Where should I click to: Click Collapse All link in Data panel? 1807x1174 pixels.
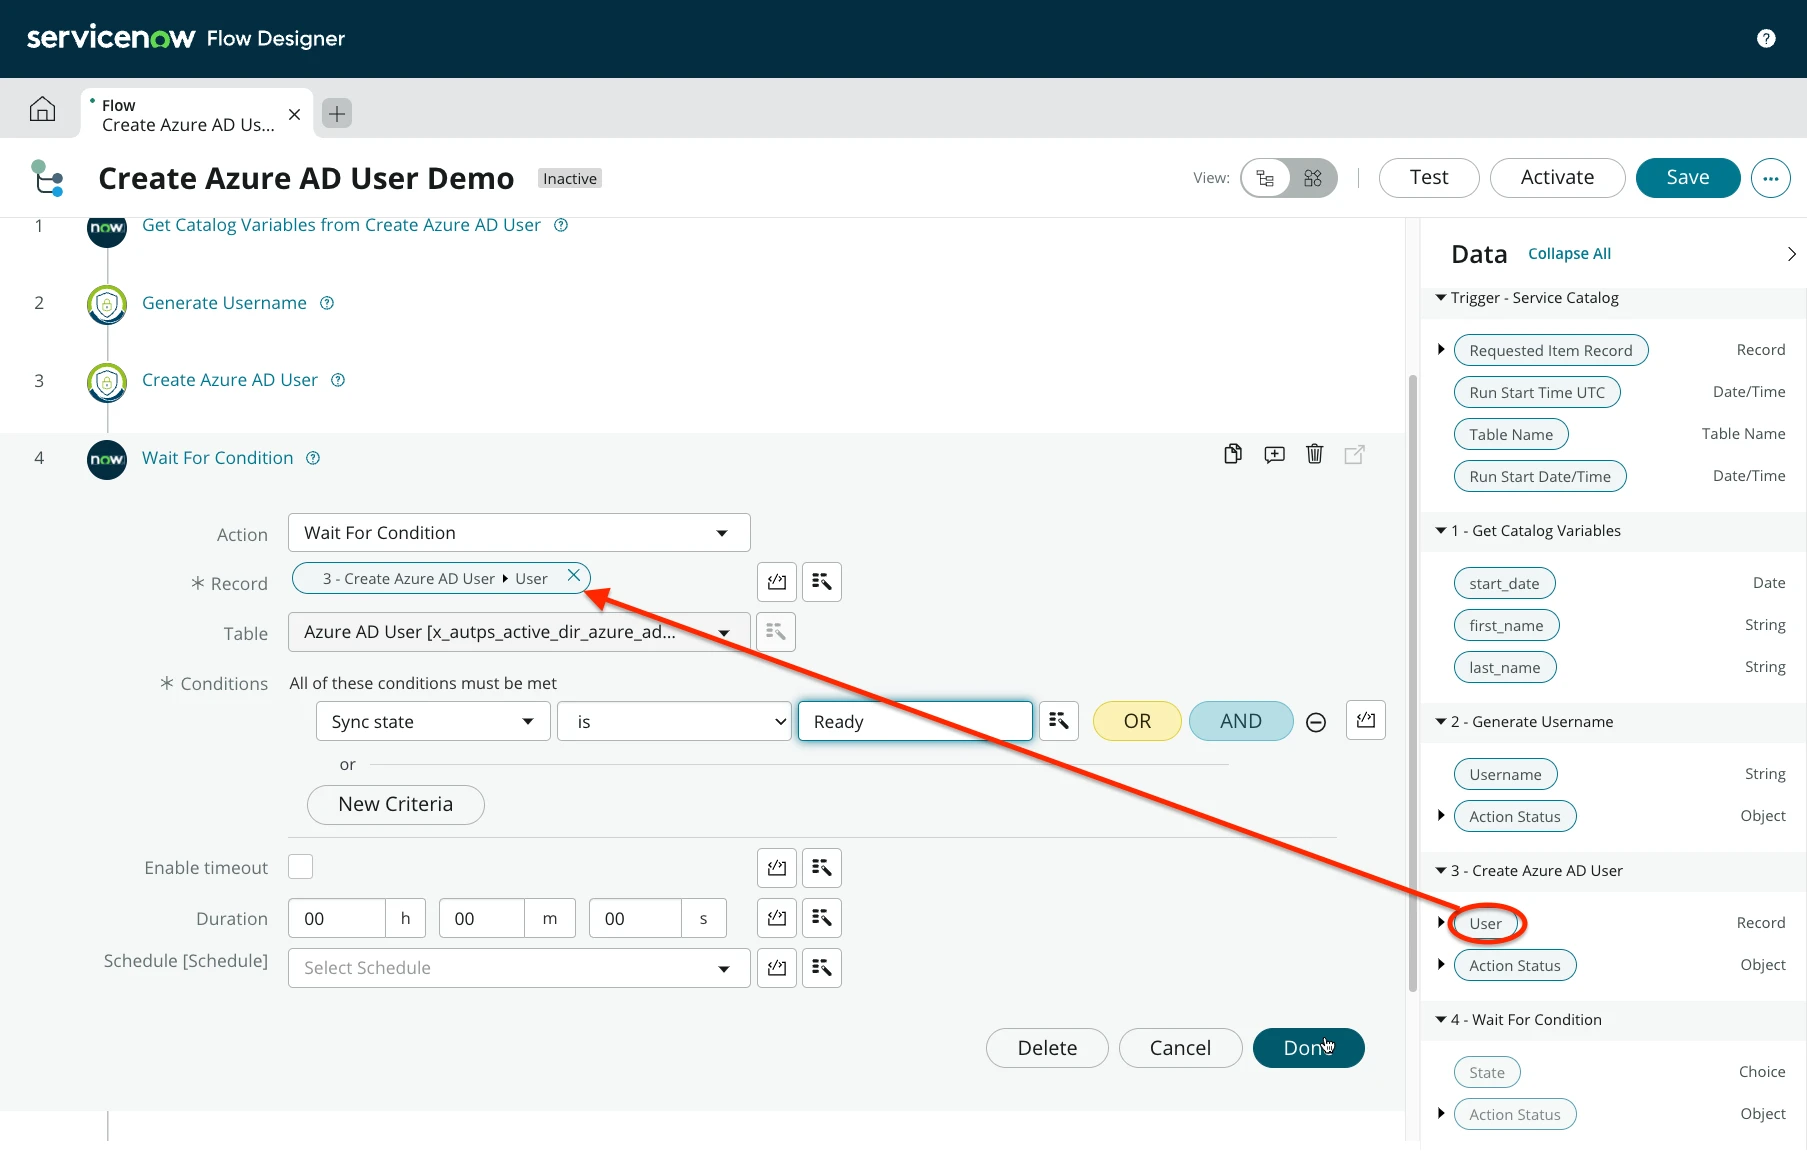pos(1569,254)
